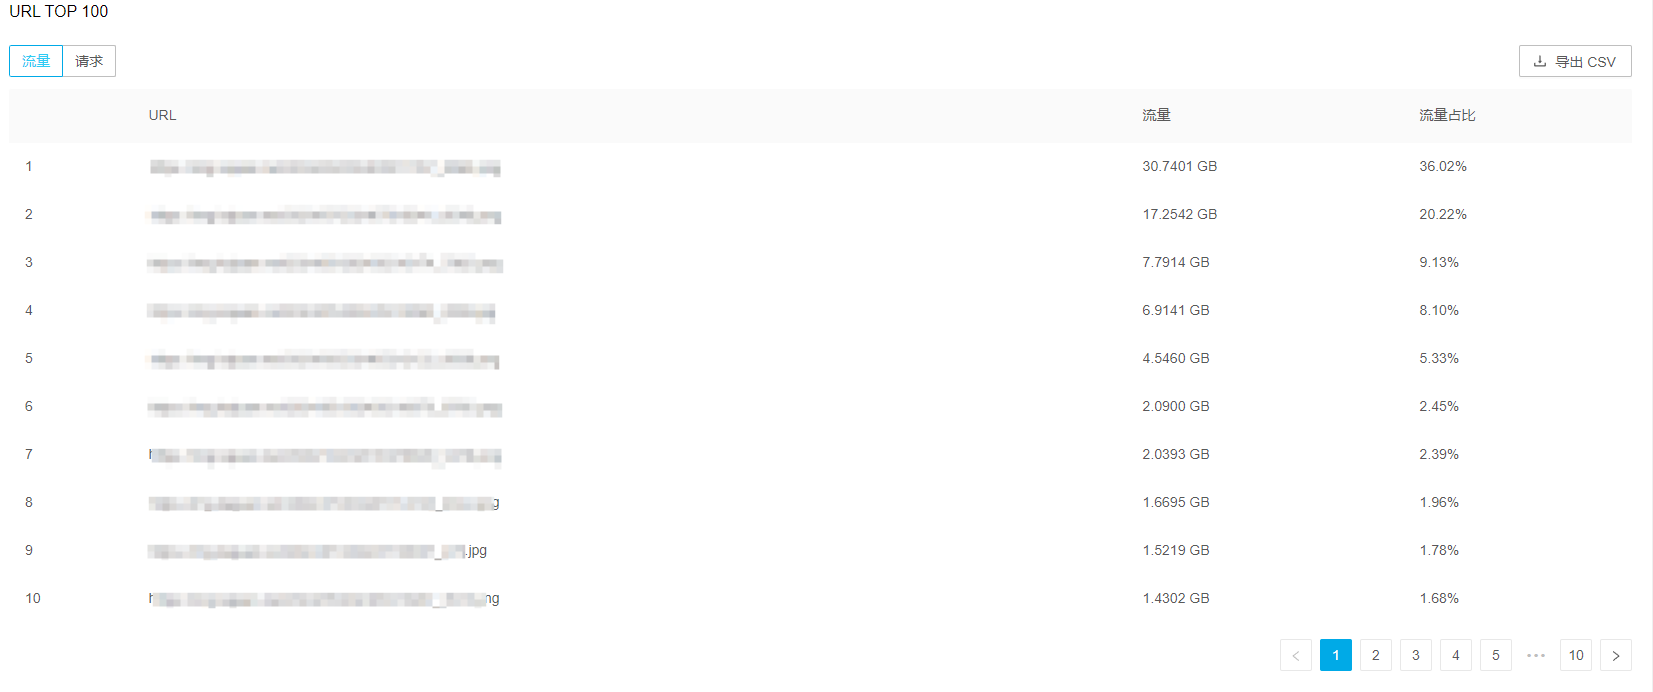Screen dimensions: 1653x692
Task: Click the 导出 CSV button
Action: pos(1575,61)
